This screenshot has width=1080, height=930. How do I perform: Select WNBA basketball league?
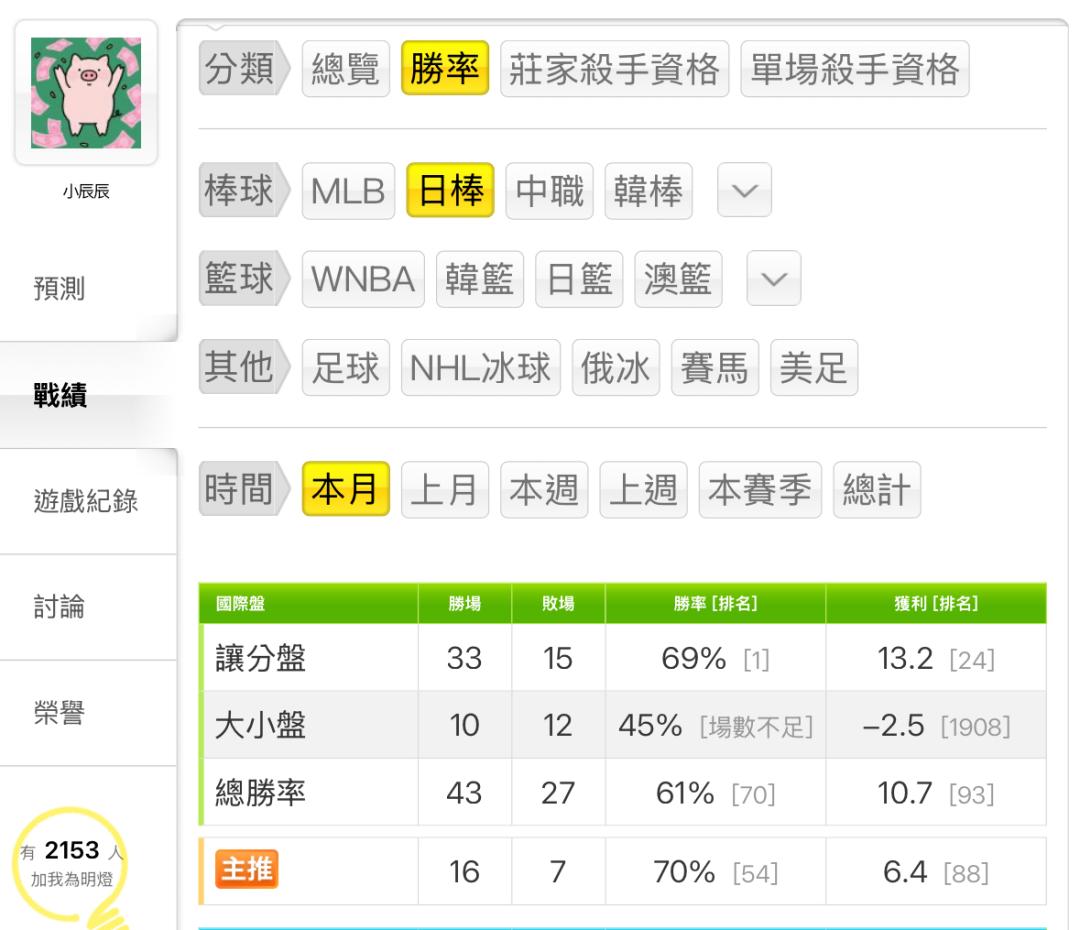[363, 279]
